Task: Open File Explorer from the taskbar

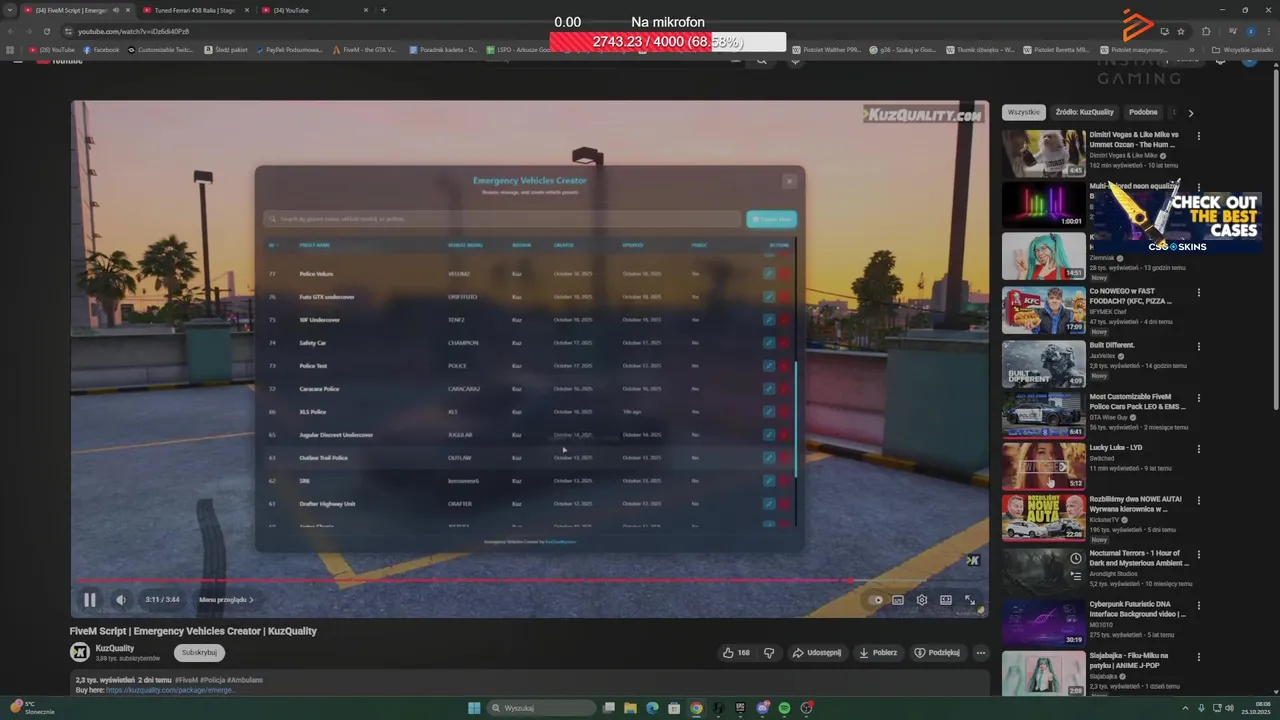Action: 630,708
